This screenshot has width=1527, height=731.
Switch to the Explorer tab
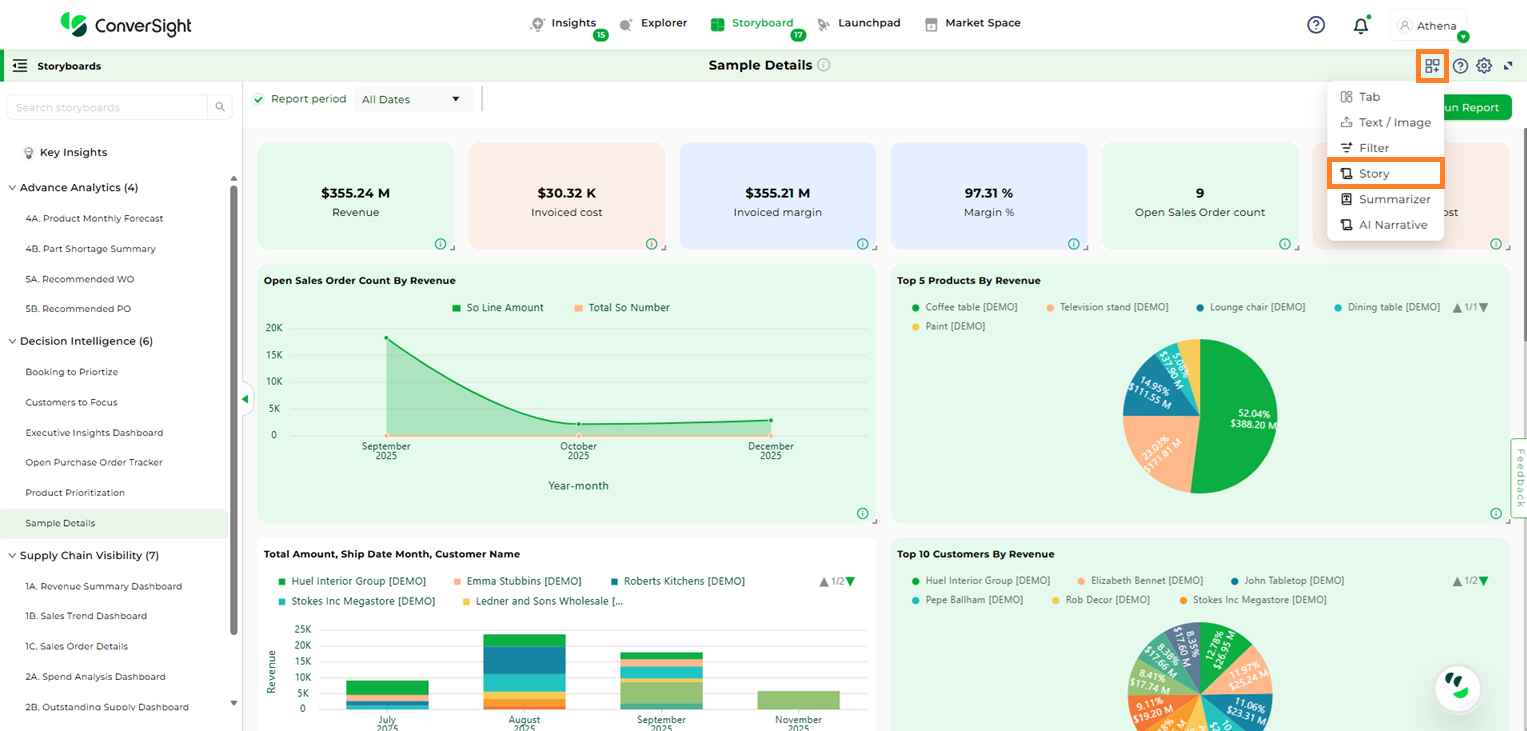pyautogui.click(x=653, y=23)
